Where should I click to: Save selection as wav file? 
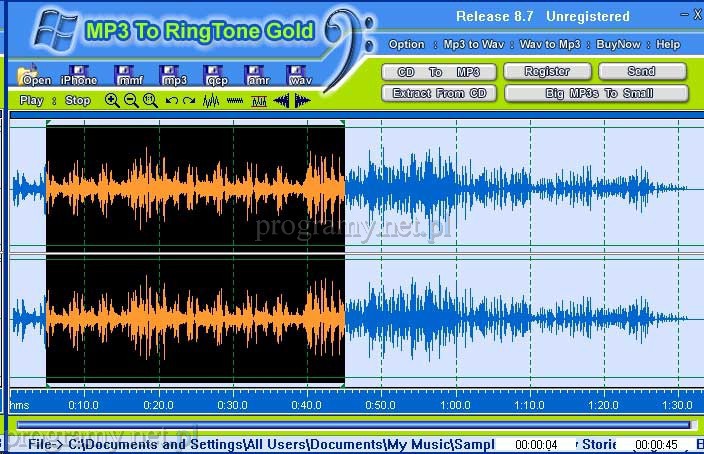pyautogui.click(x=300, y=75)
